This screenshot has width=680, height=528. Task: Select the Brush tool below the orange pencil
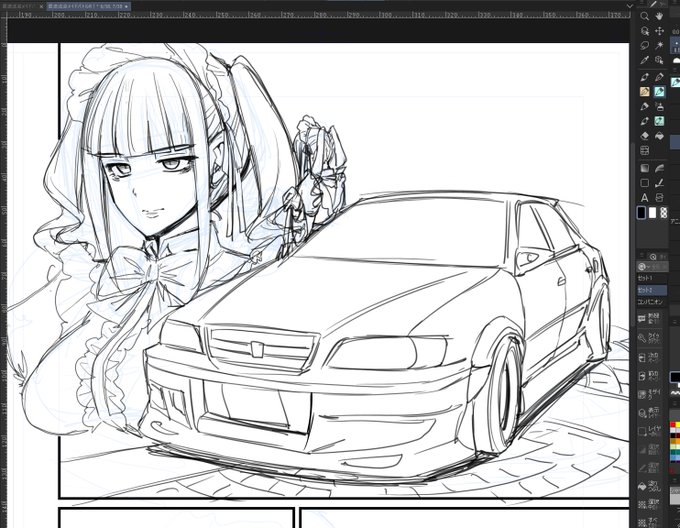tap(644, 106)
